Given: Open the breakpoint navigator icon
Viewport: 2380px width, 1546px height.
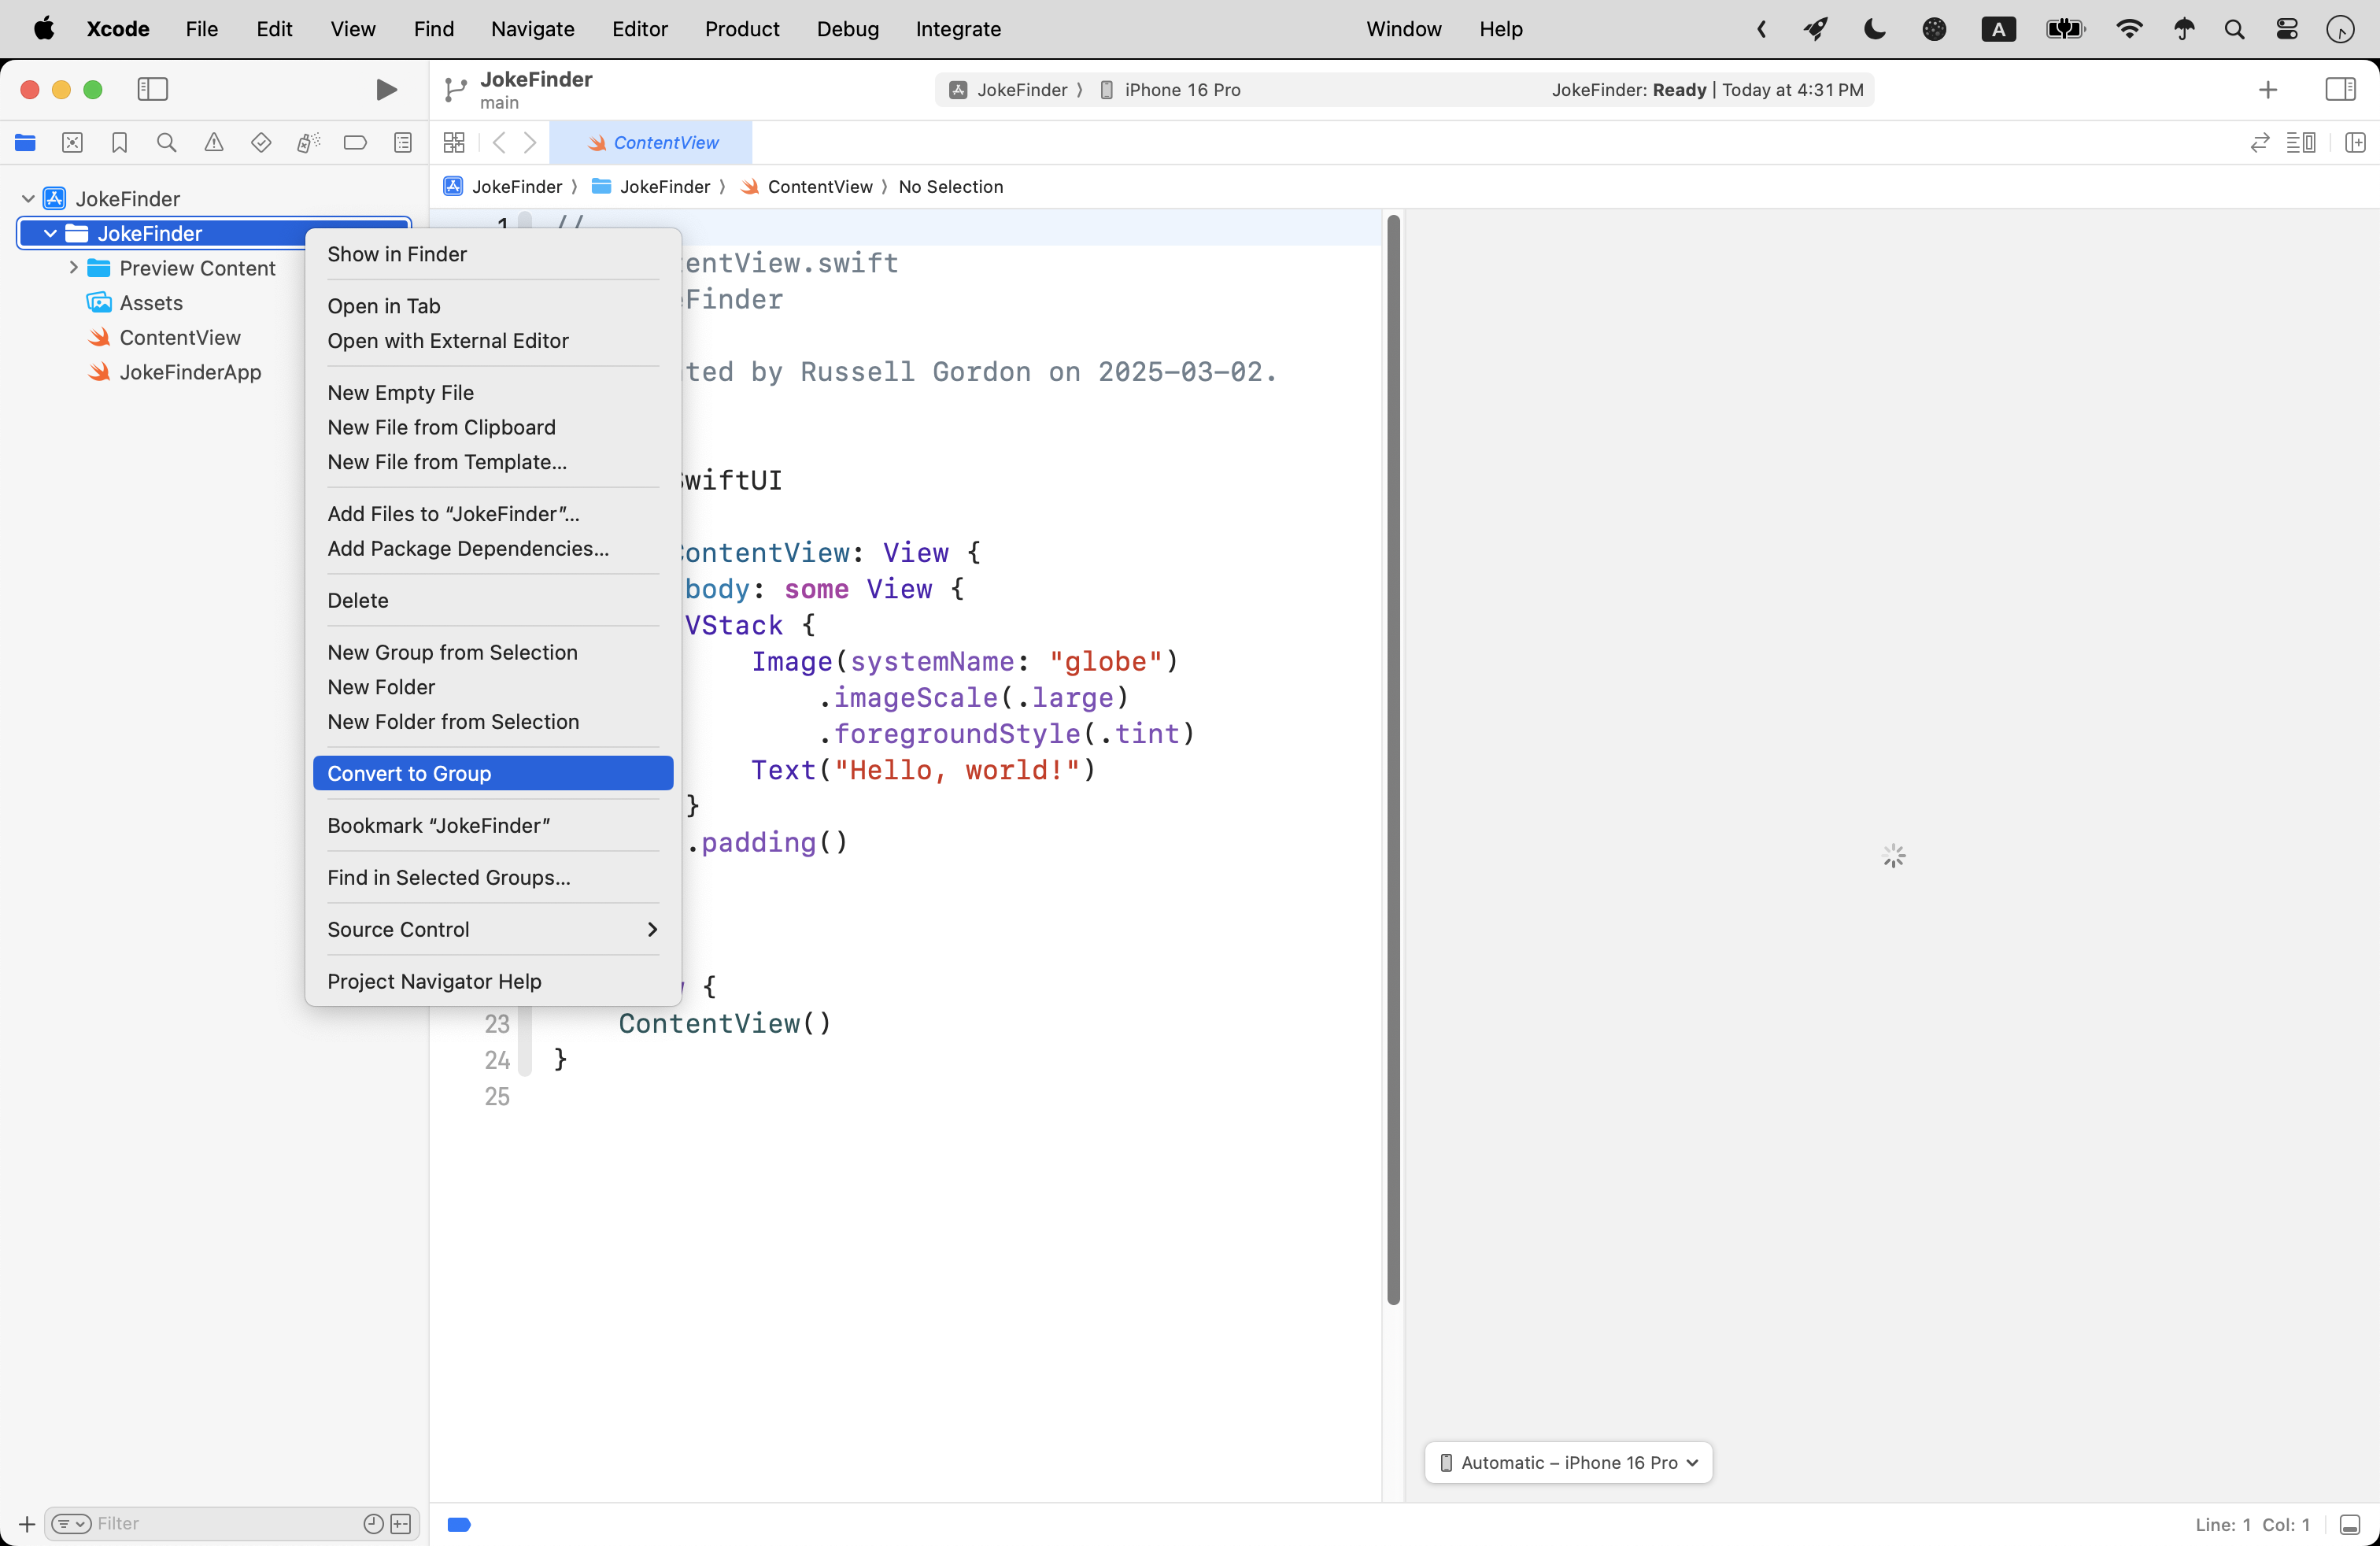Looking at the screenshot, I should click(355, 143).
